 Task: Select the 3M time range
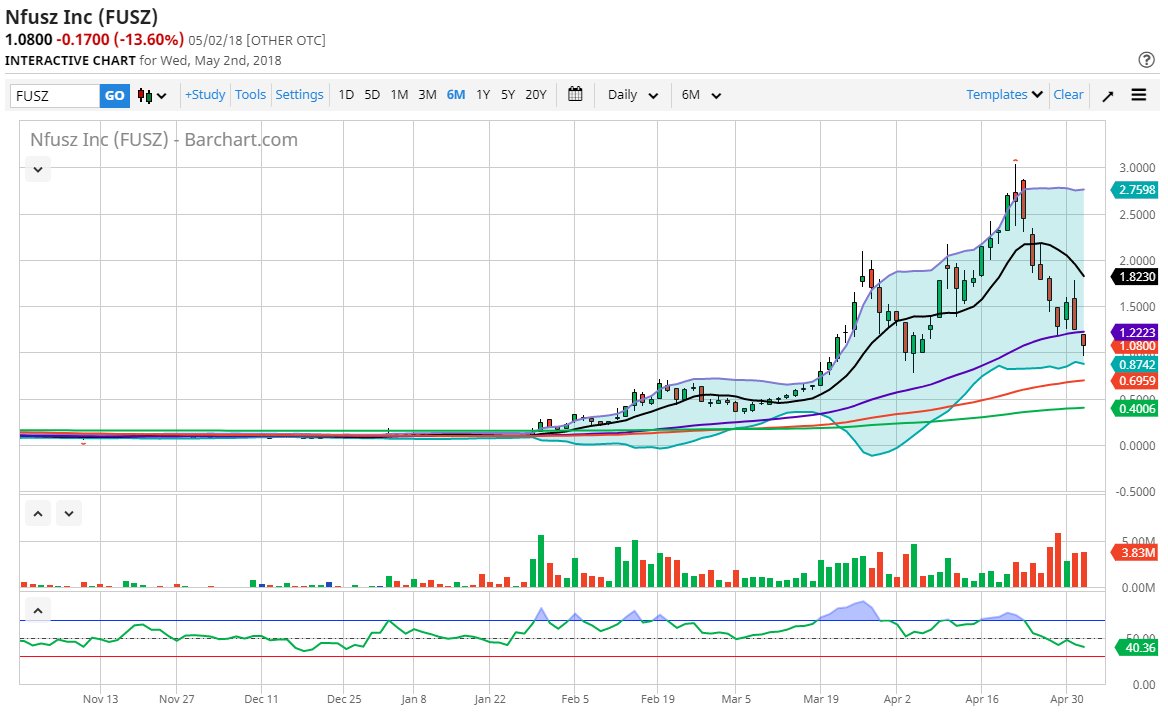point(428,95)
